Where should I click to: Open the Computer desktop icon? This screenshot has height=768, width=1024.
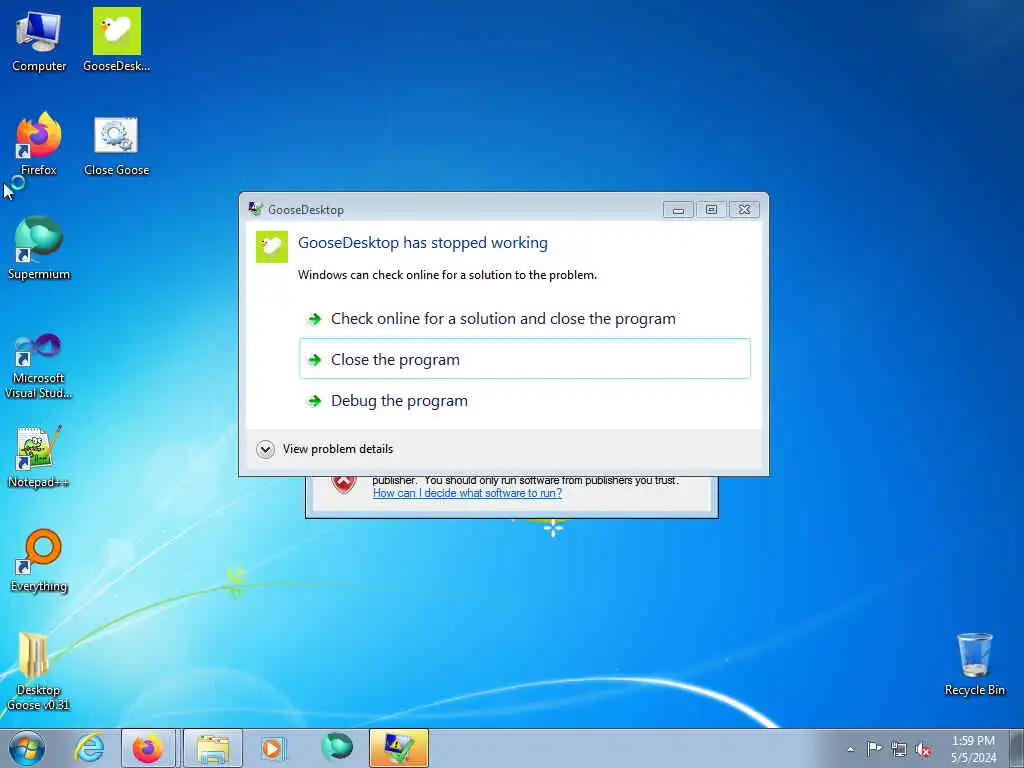(x=39, y=40)
